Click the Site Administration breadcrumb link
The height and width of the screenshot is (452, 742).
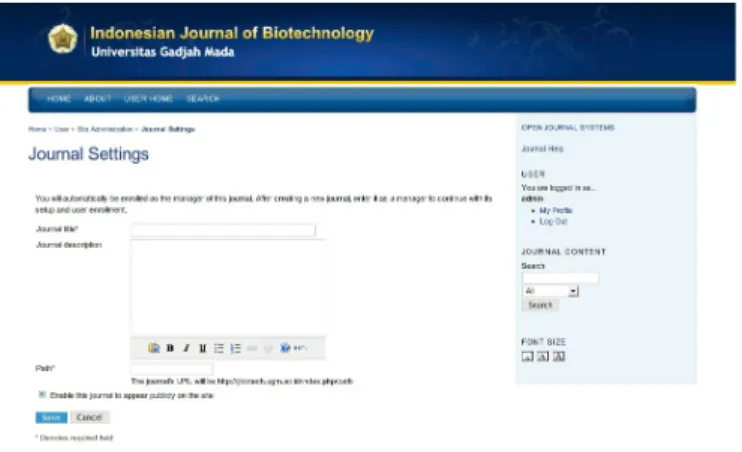(105, 129)
